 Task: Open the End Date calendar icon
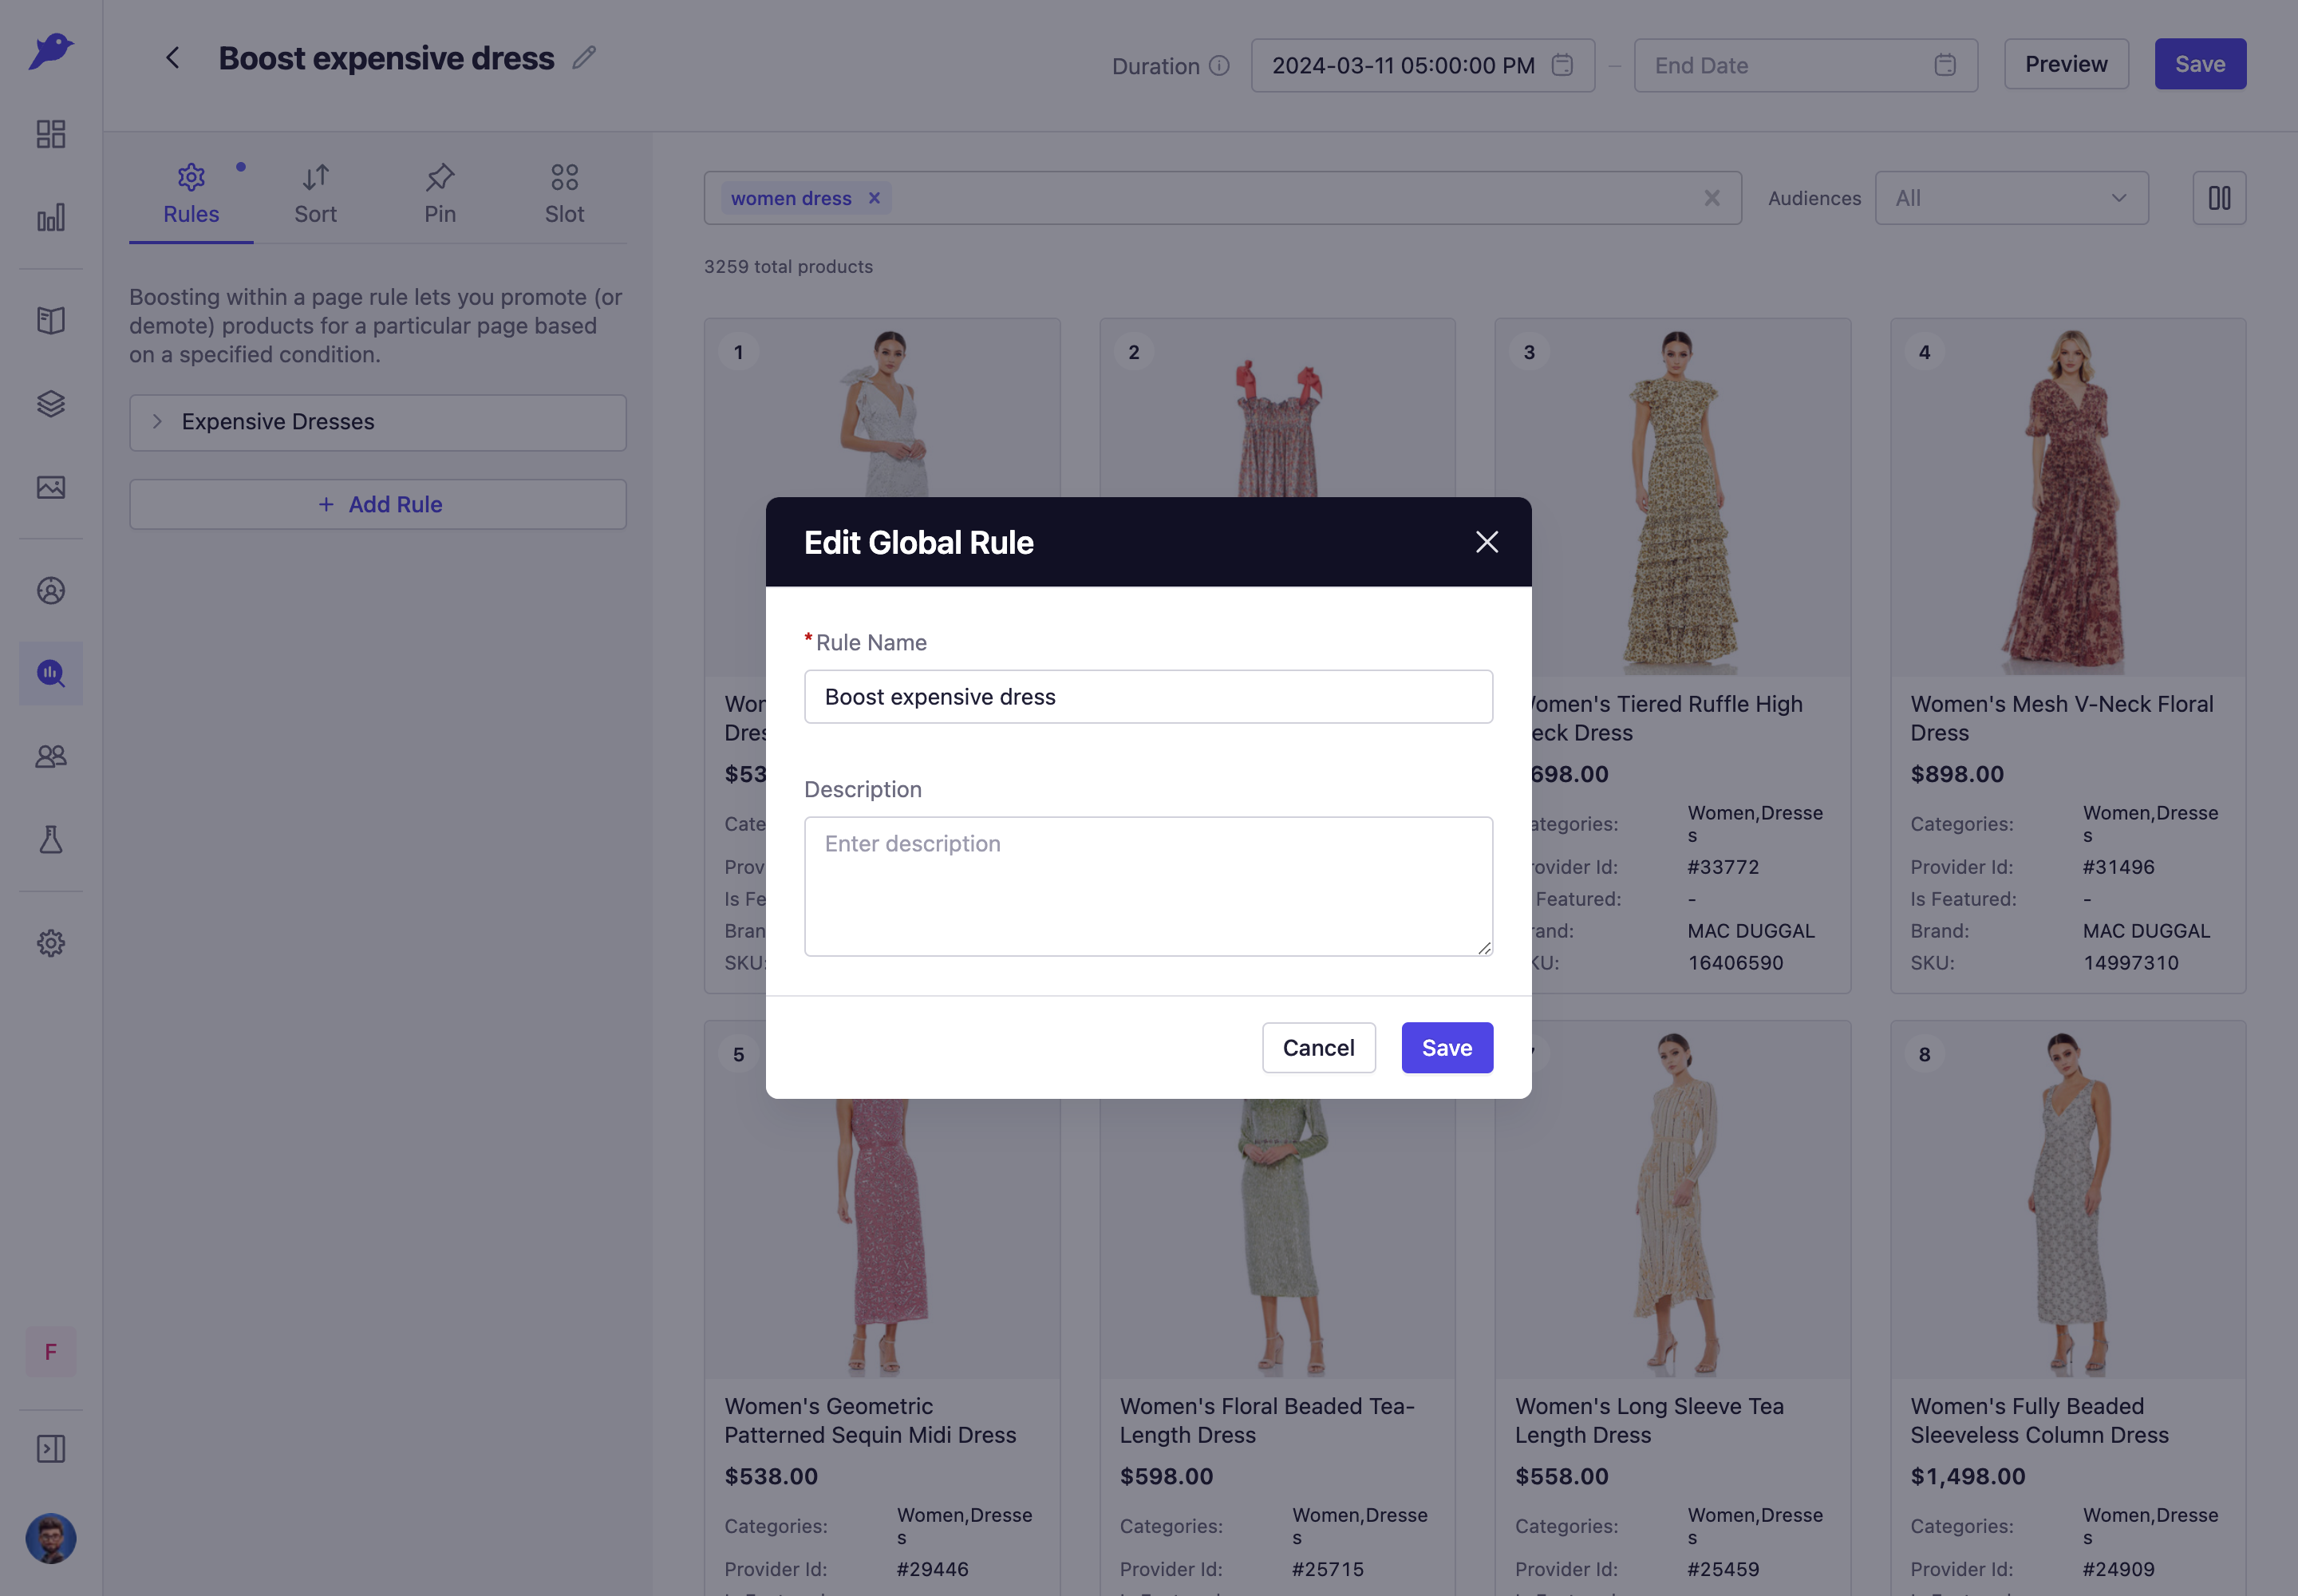tap(1945, 65)
